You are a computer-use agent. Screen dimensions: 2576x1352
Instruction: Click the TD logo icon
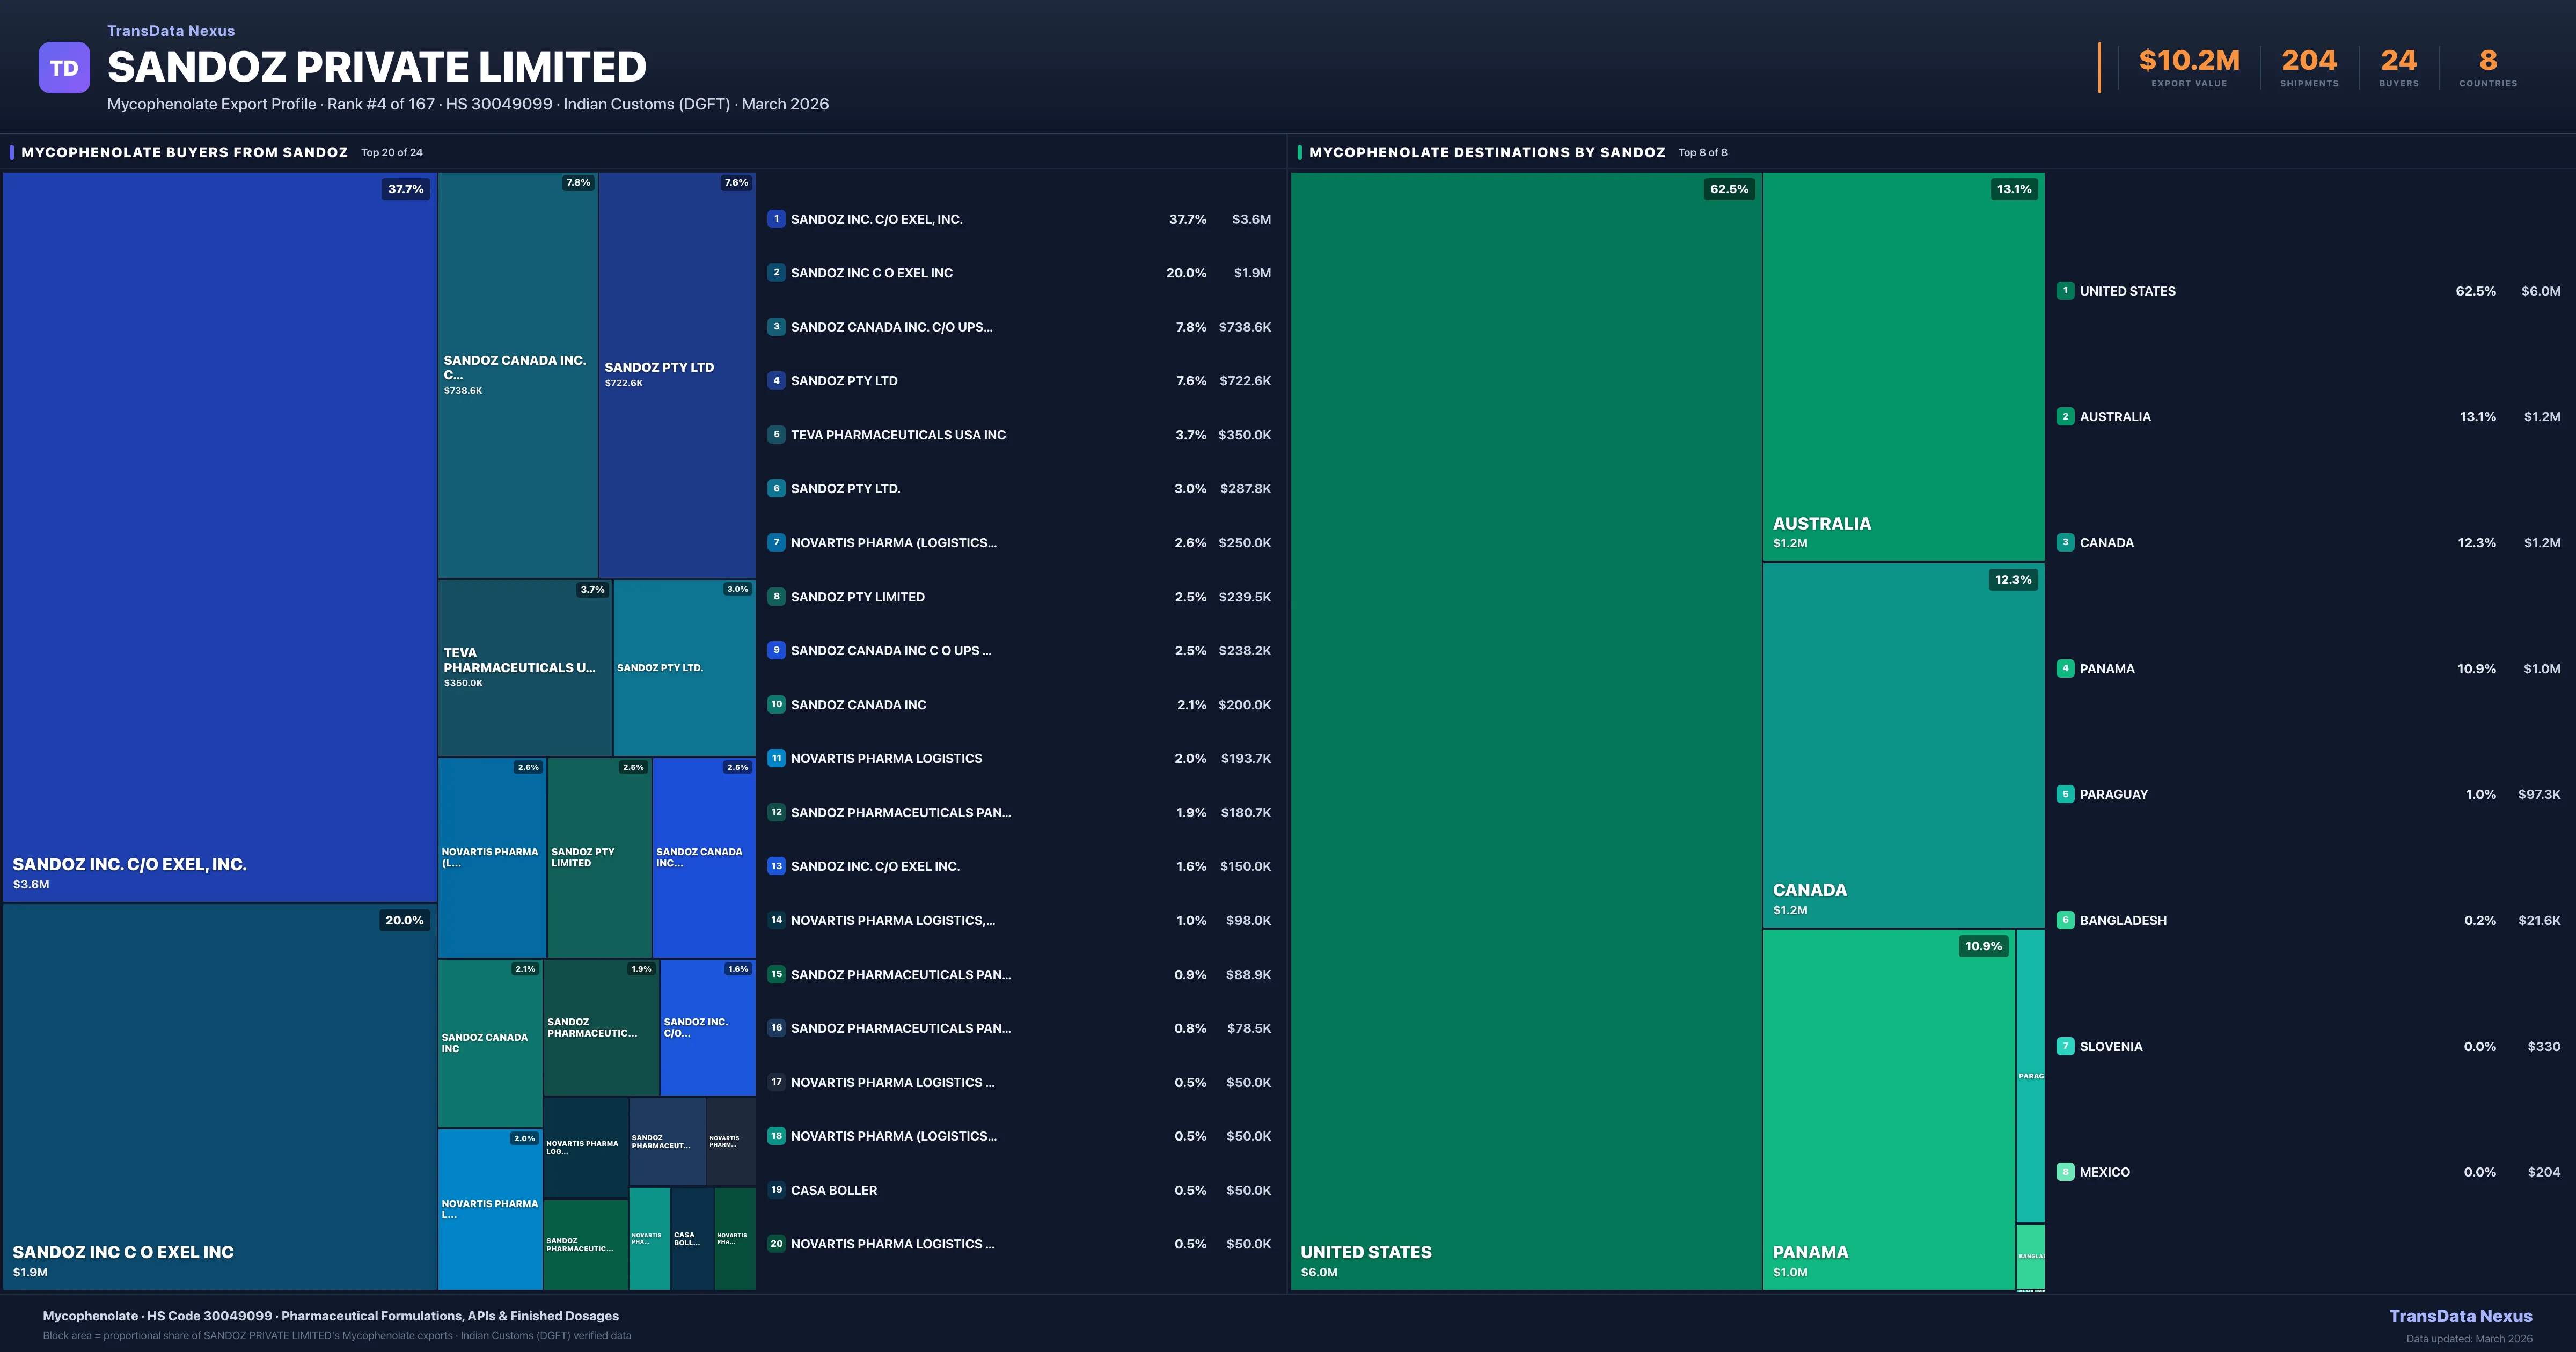(x=64, y=66)
